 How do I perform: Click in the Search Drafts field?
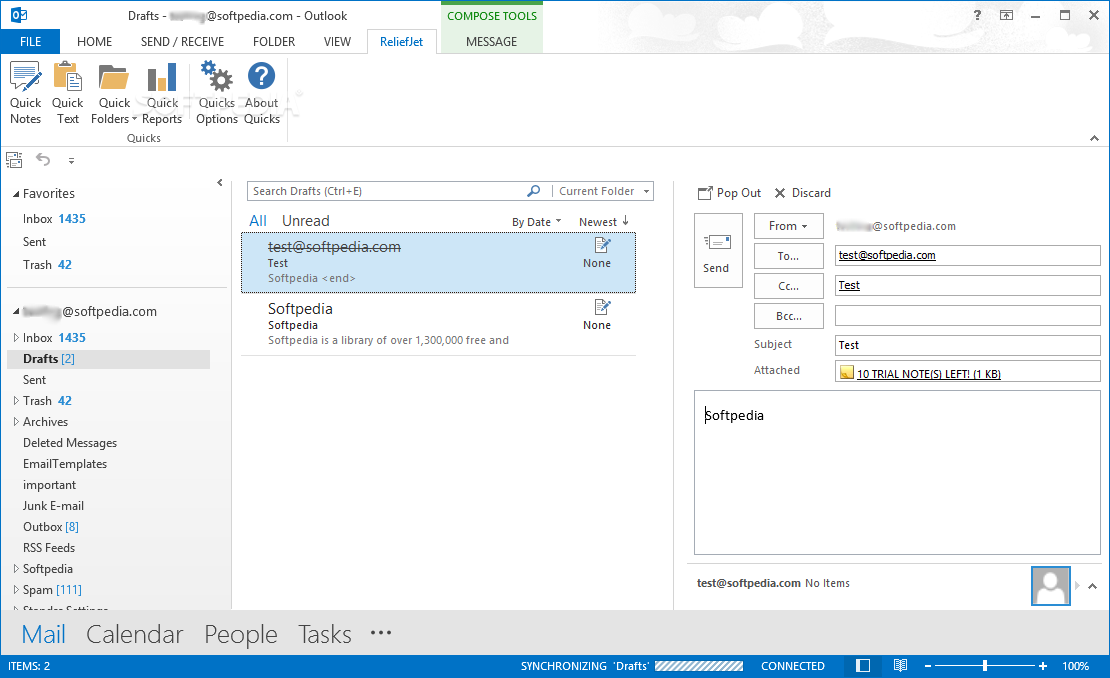(386, 191)
